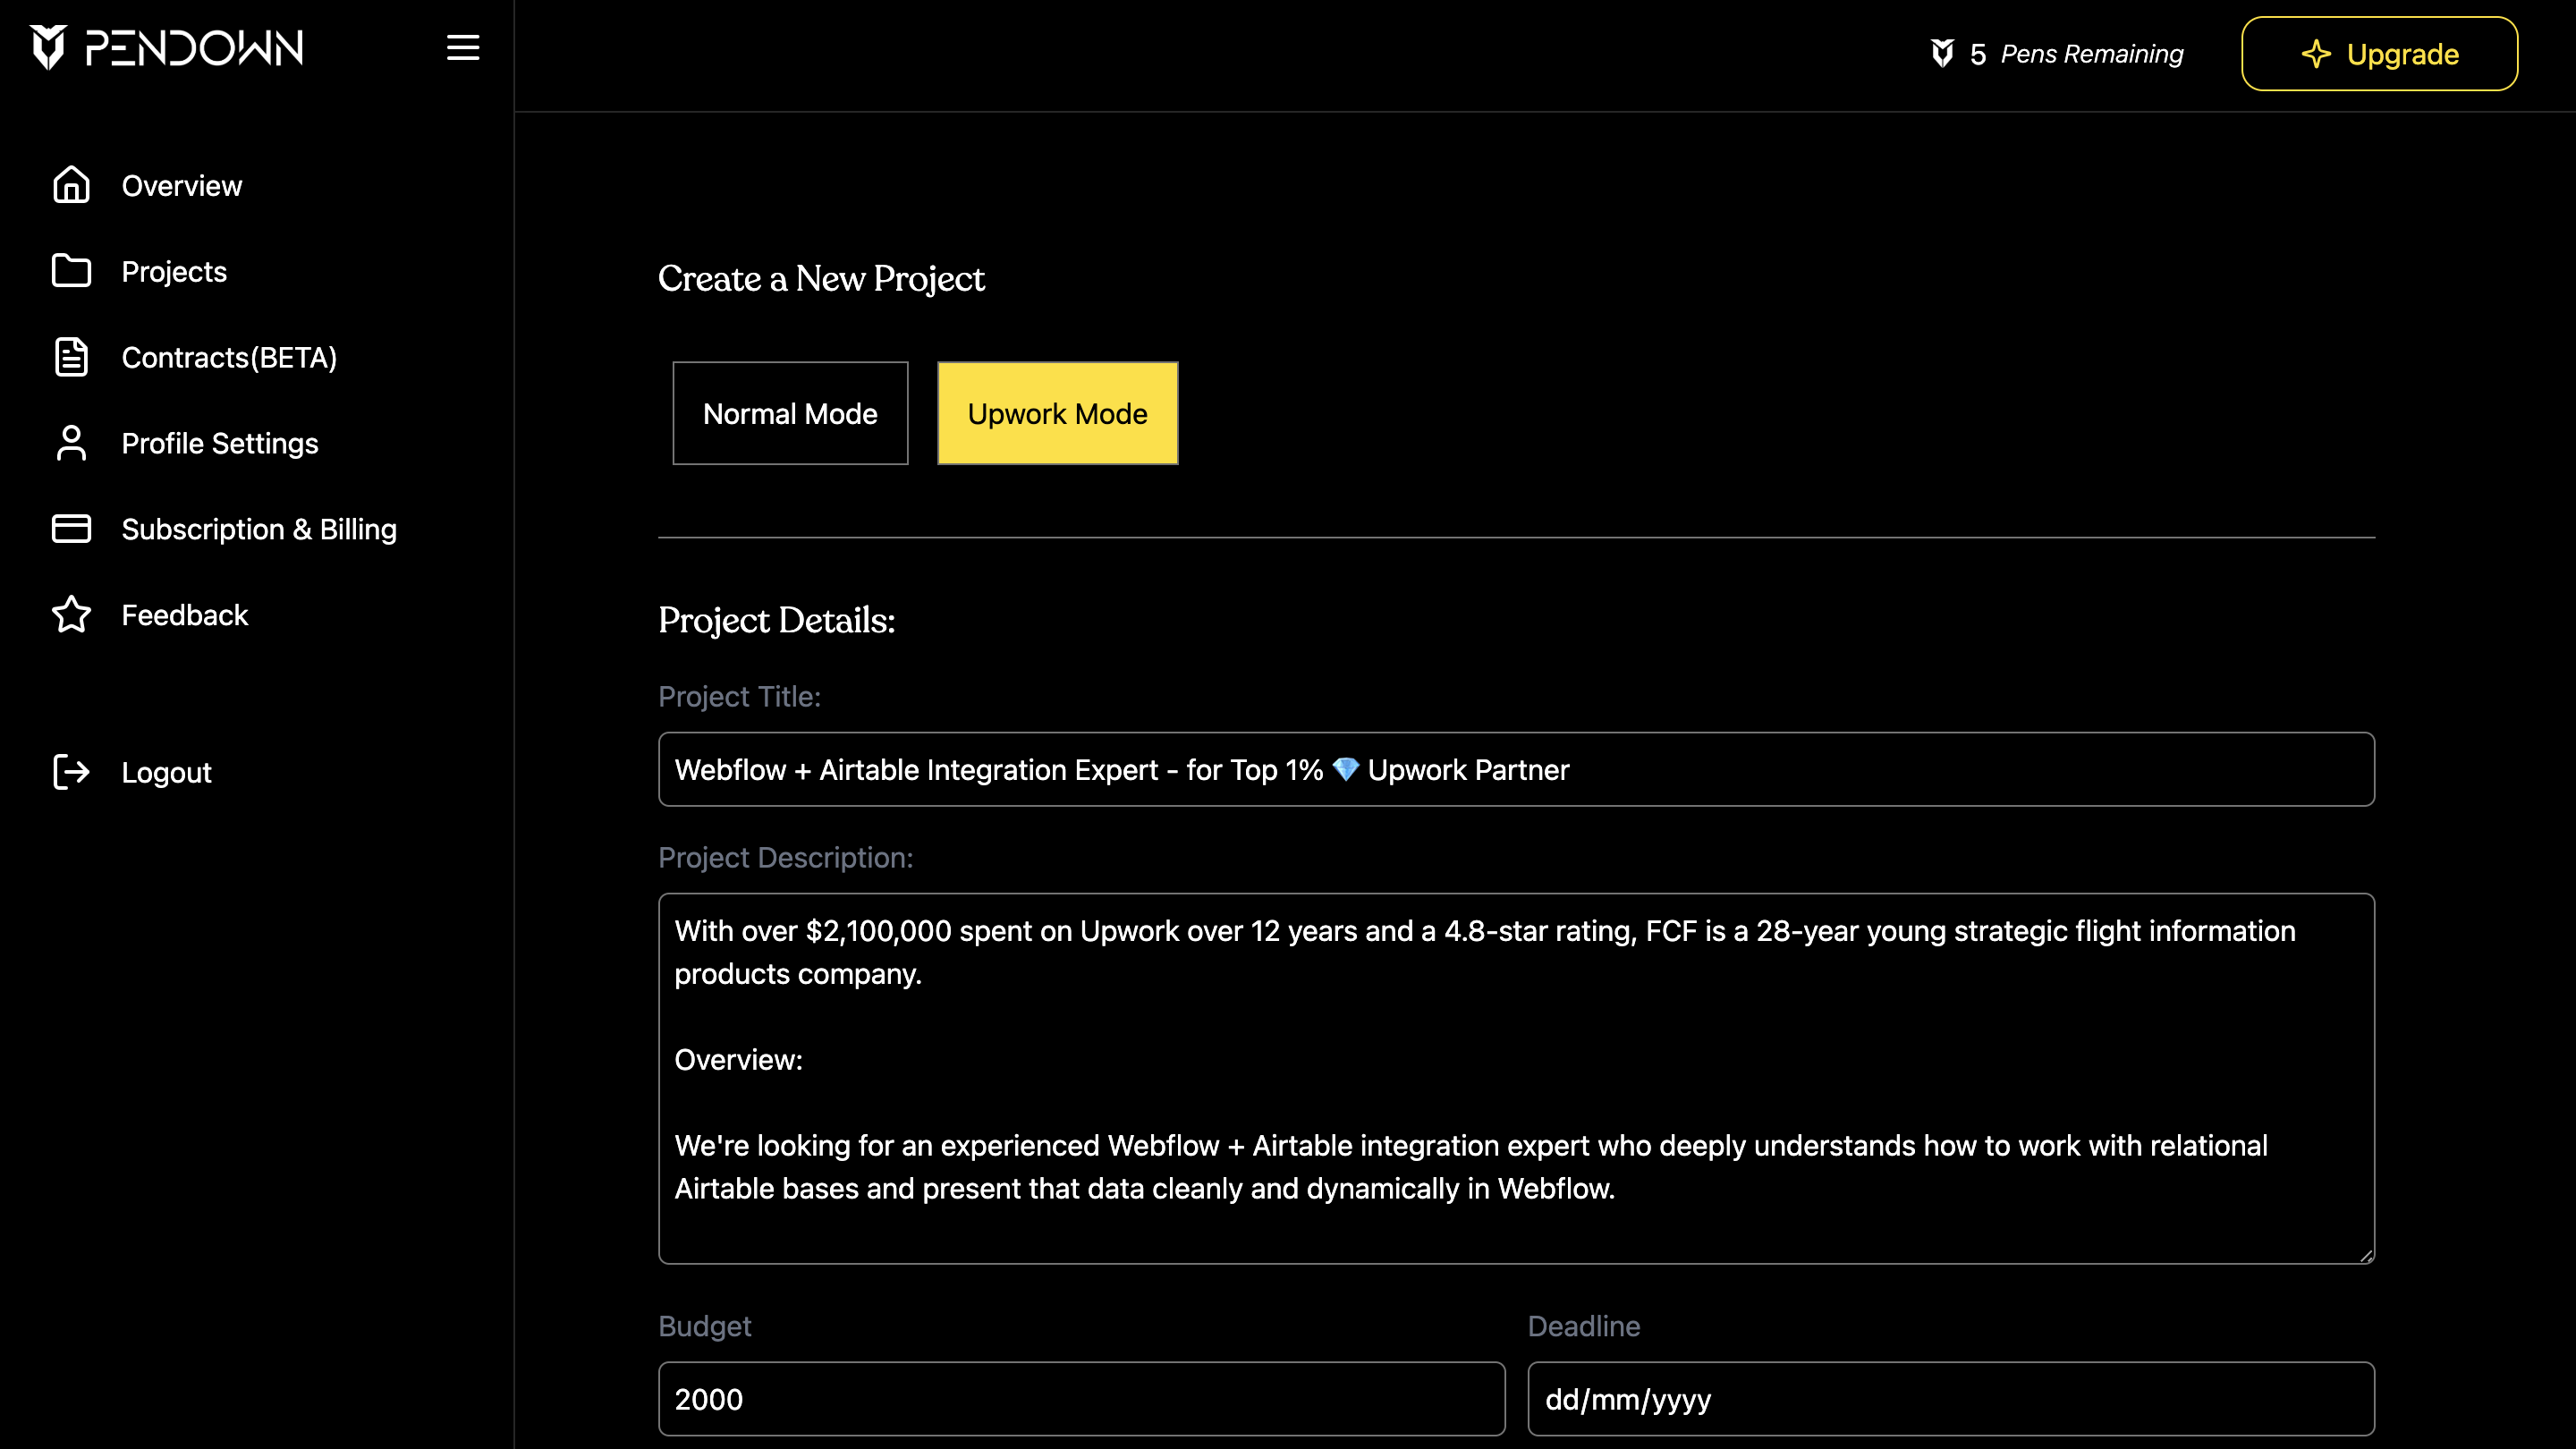Open the Overview page

coord(181,186)
